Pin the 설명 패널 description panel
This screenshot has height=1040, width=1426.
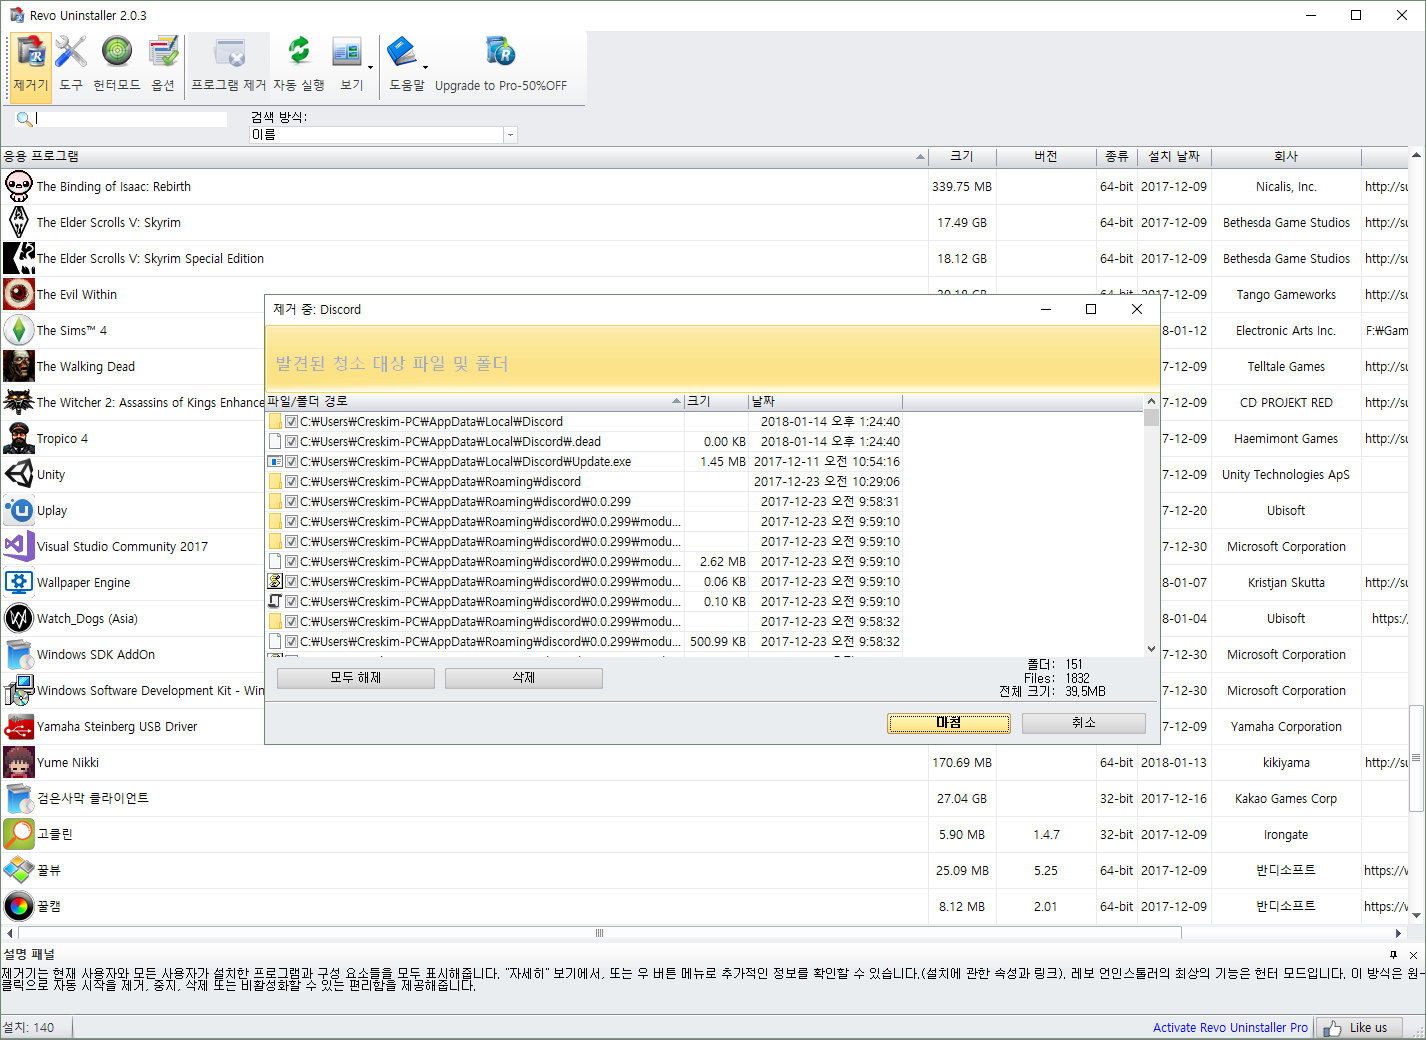[x=1393, y=955]
